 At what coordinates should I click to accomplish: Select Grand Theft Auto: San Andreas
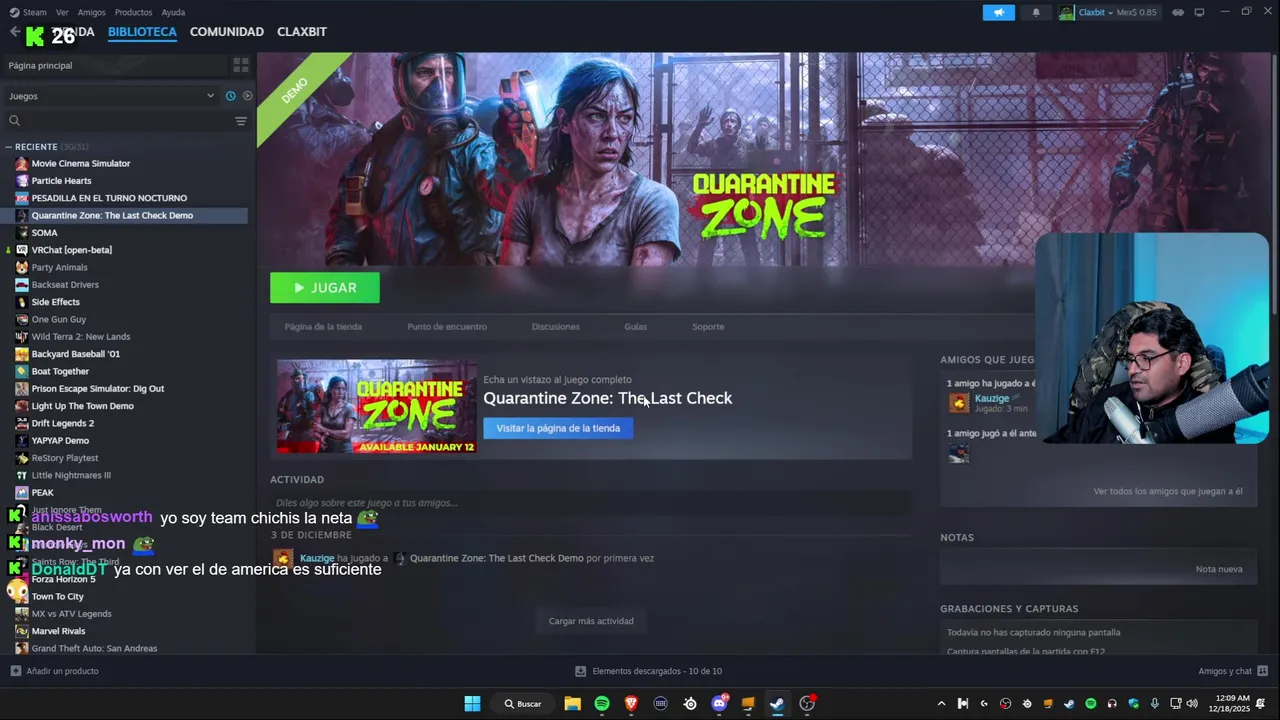point(94,649)
